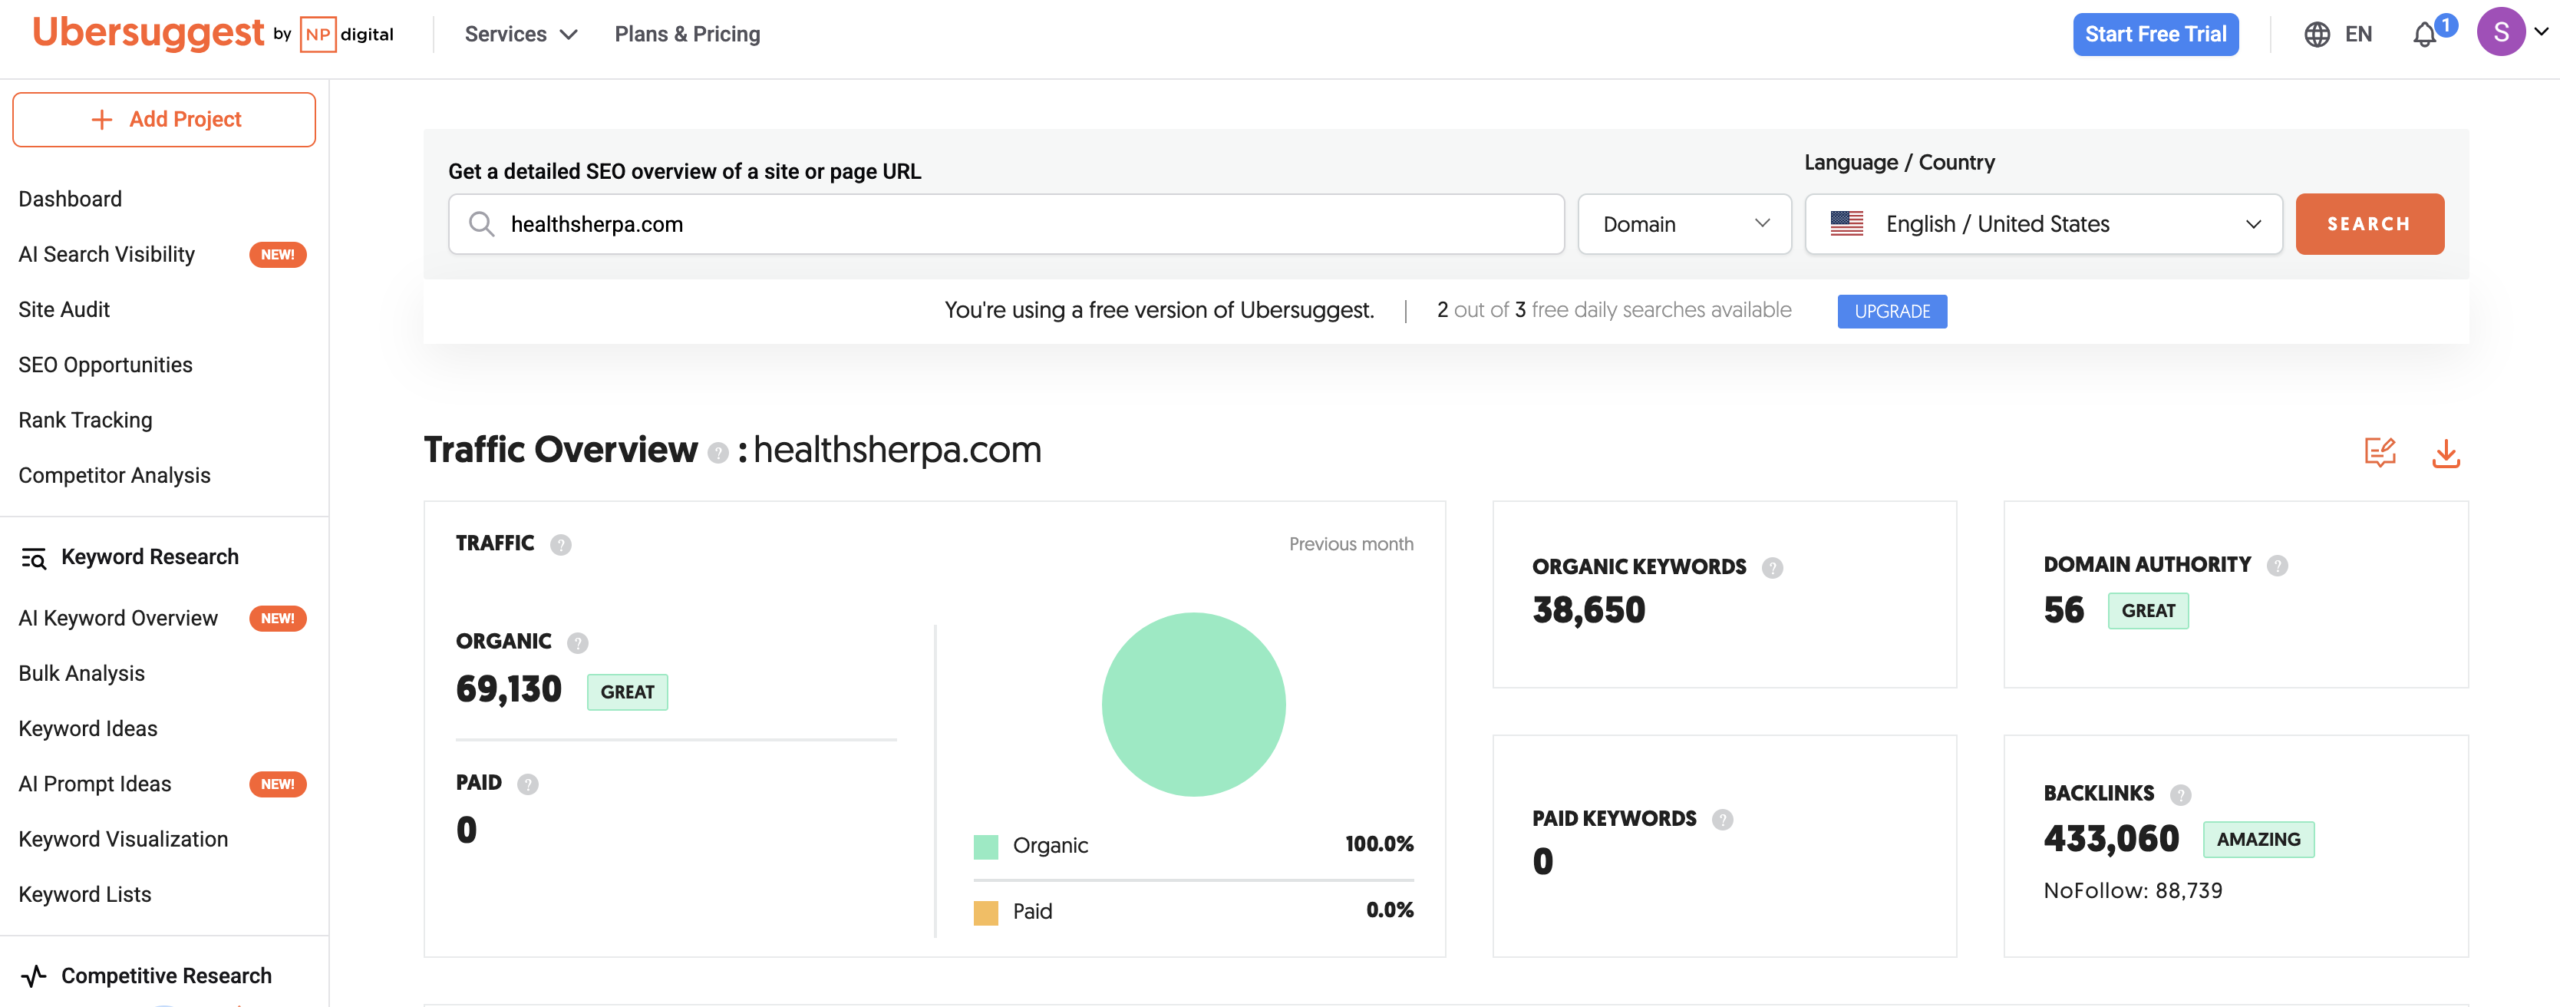Expand the Domain type dropdown

point(1684,224)
